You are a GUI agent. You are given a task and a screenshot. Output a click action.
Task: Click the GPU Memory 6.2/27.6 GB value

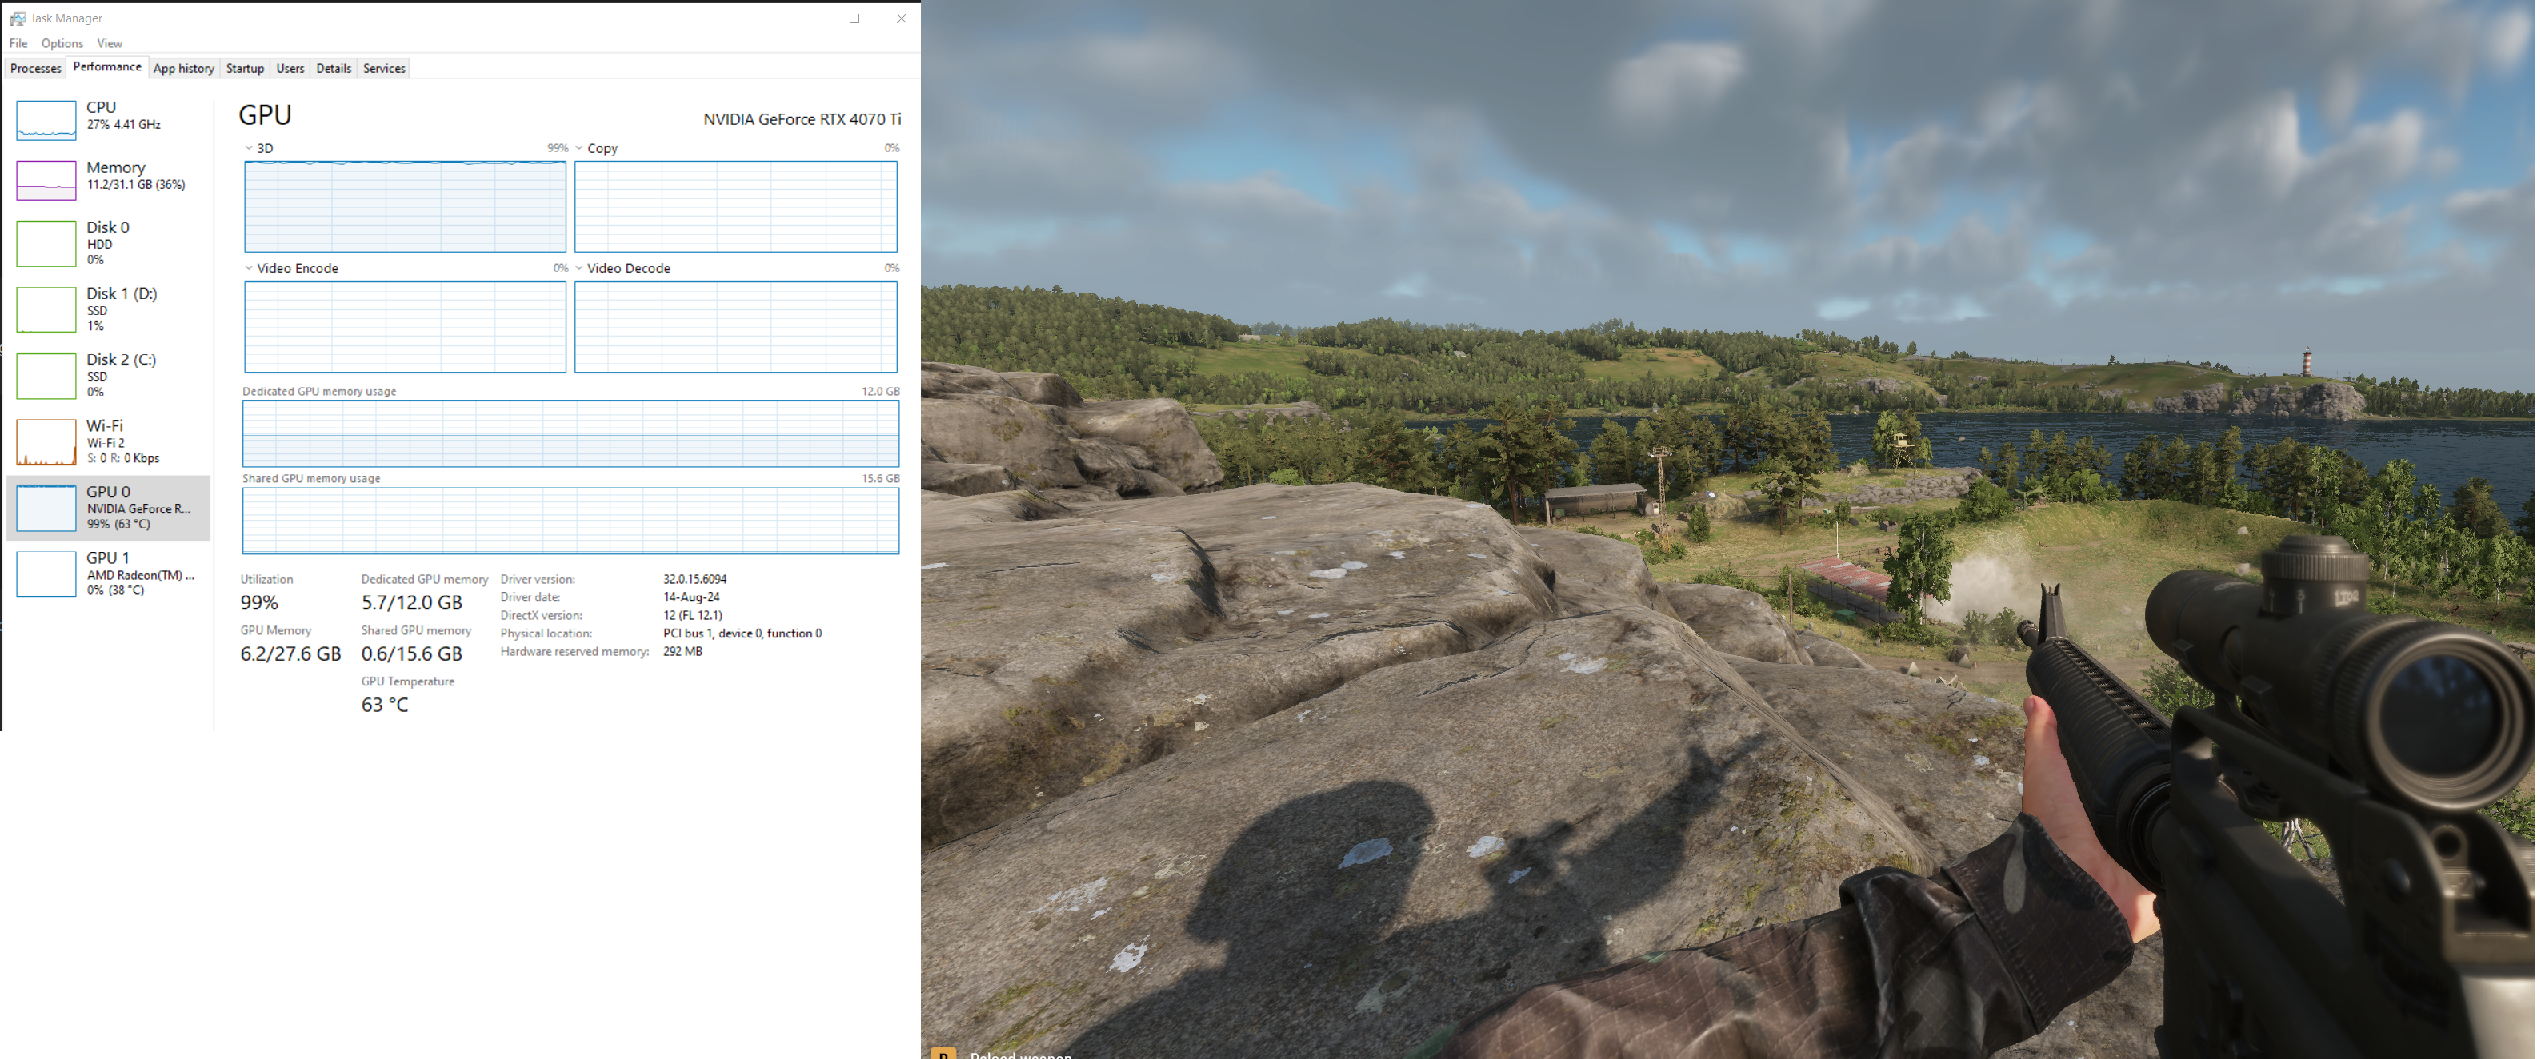[x=291, y=654]
